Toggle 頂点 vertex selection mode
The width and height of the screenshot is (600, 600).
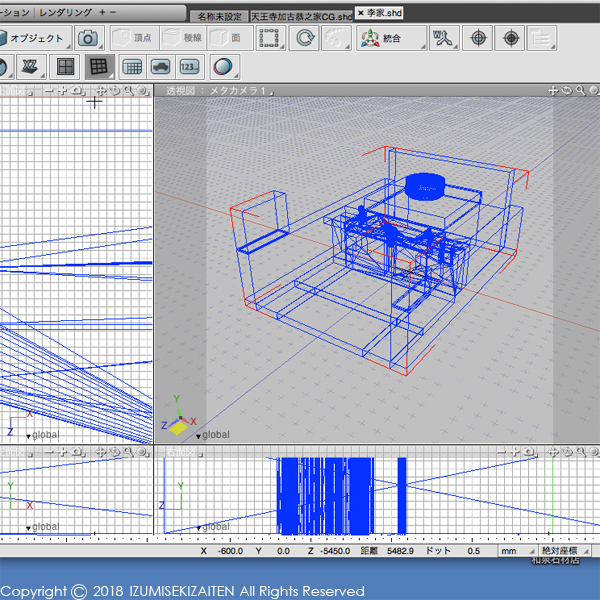(x=135, y=38)
